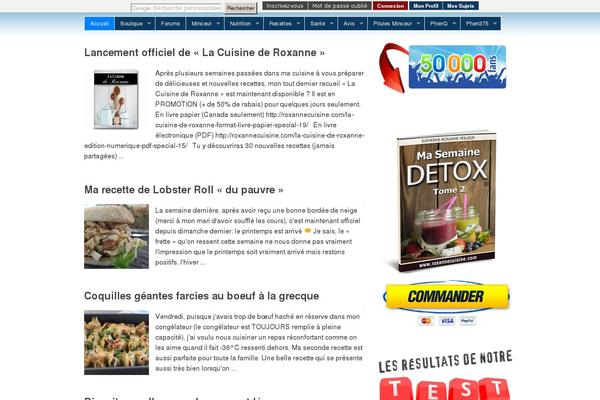
Task: Expand the PhenQ dropdown arrow
Action: [454, 23]
